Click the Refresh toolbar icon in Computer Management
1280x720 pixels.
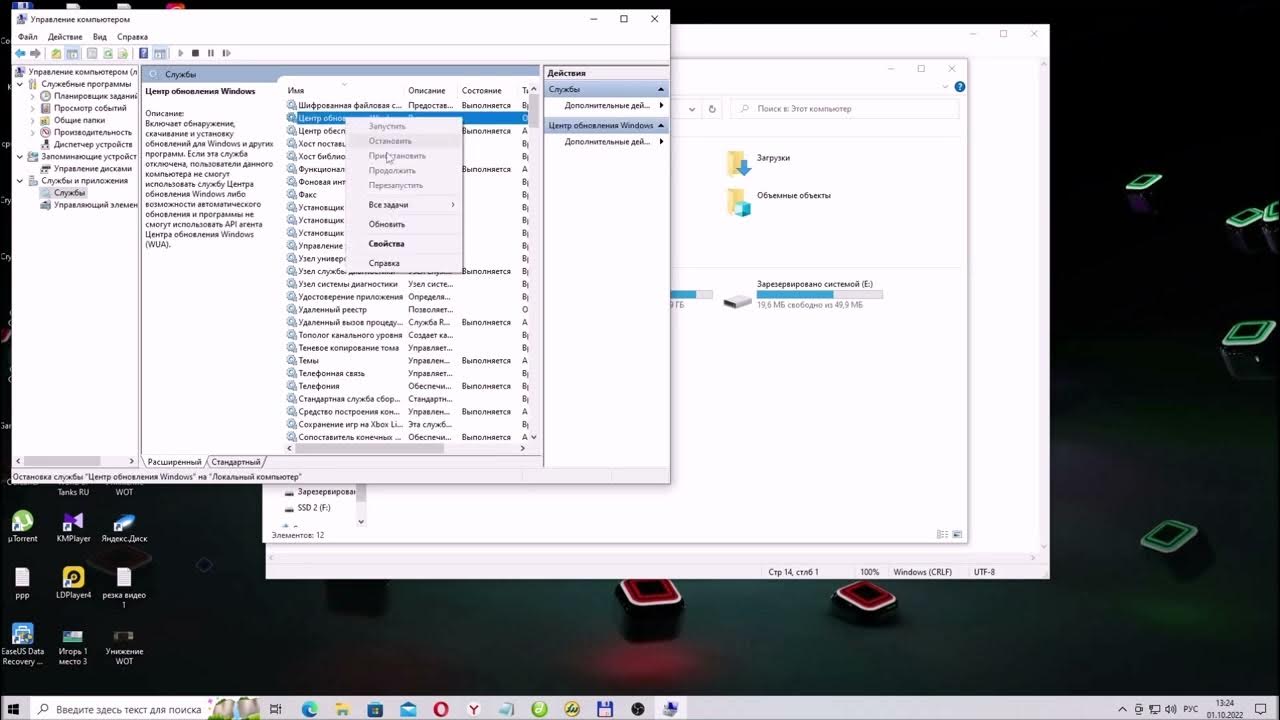[107, 53]
